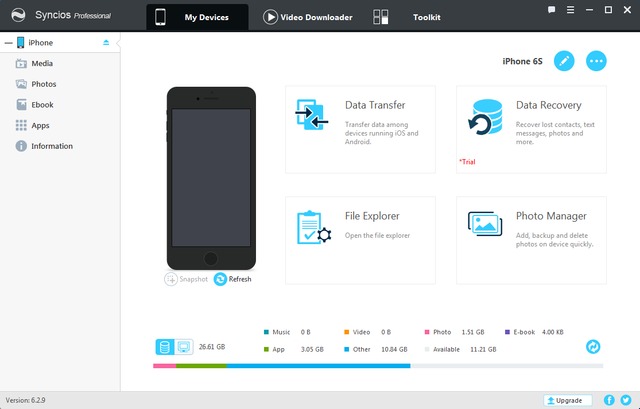Screen dimensions: 640x409
Task: Open Photo Manager pictures icon
Action: (485, 227)
